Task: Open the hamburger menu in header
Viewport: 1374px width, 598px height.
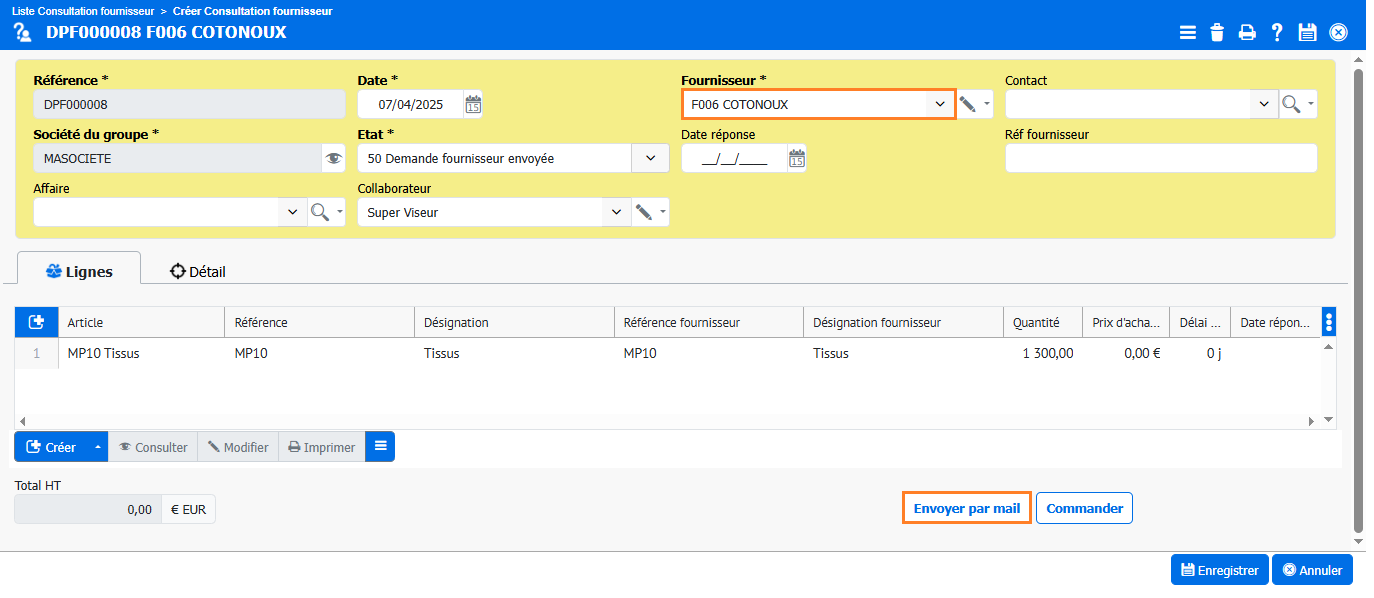Action: 1187,32
